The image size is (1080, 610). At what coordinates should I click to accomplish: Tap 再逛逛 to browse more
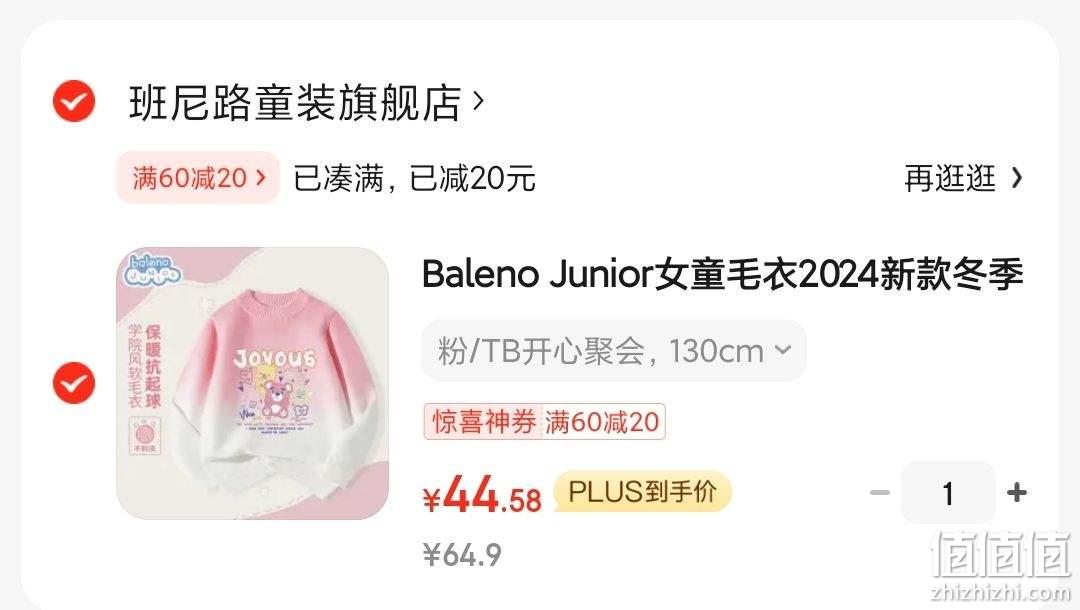tap(950, 178)
